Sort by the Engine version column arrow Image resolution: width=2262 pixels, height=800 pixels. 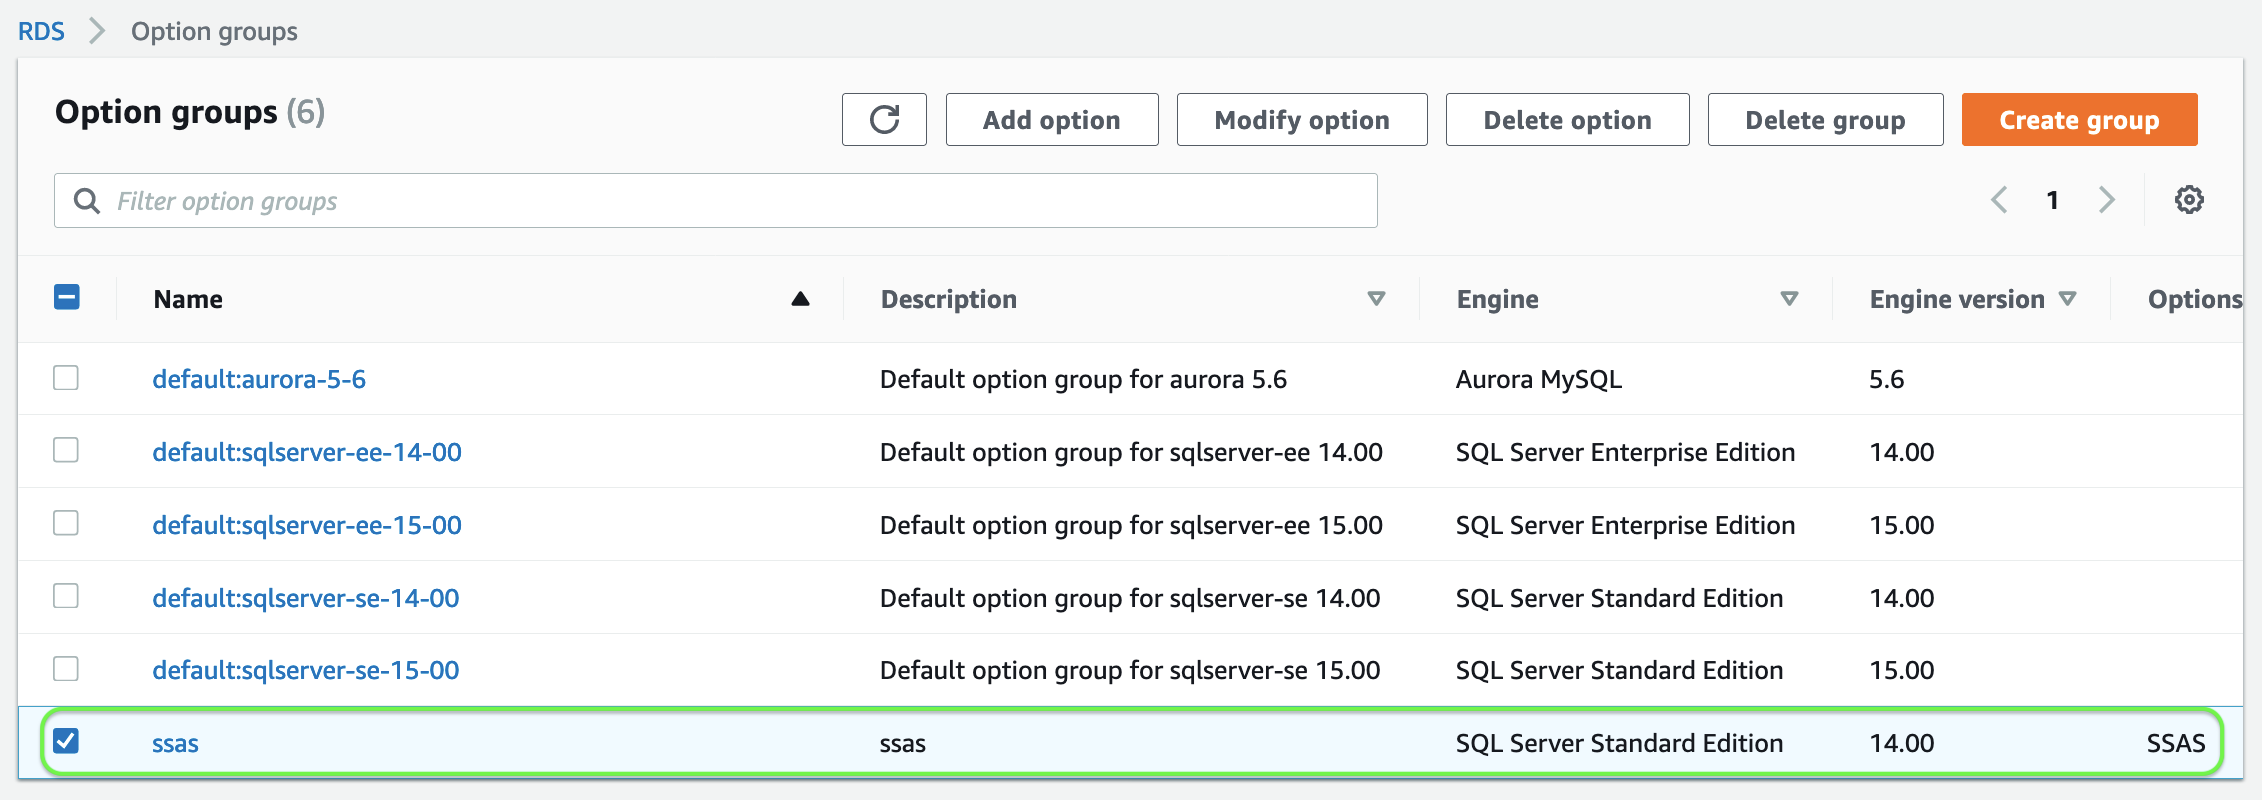pyautogui.click(x=2068, y=299)
